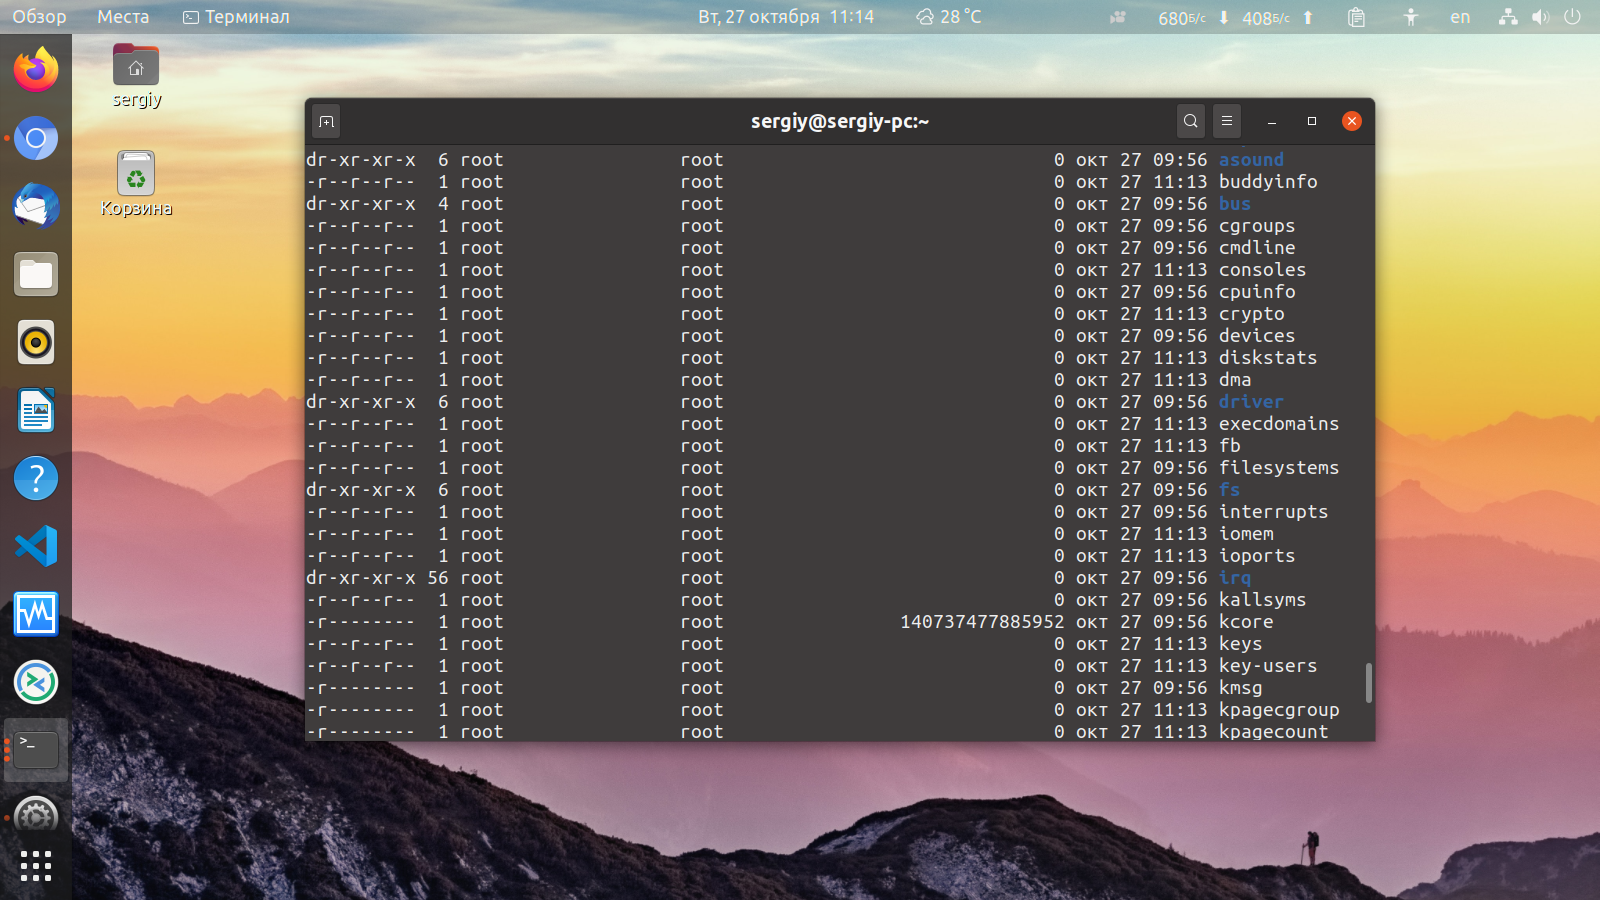Open the accessibility menu in top bar
The height and width of the screenshot is (900, 1600).
(1410, 17)
